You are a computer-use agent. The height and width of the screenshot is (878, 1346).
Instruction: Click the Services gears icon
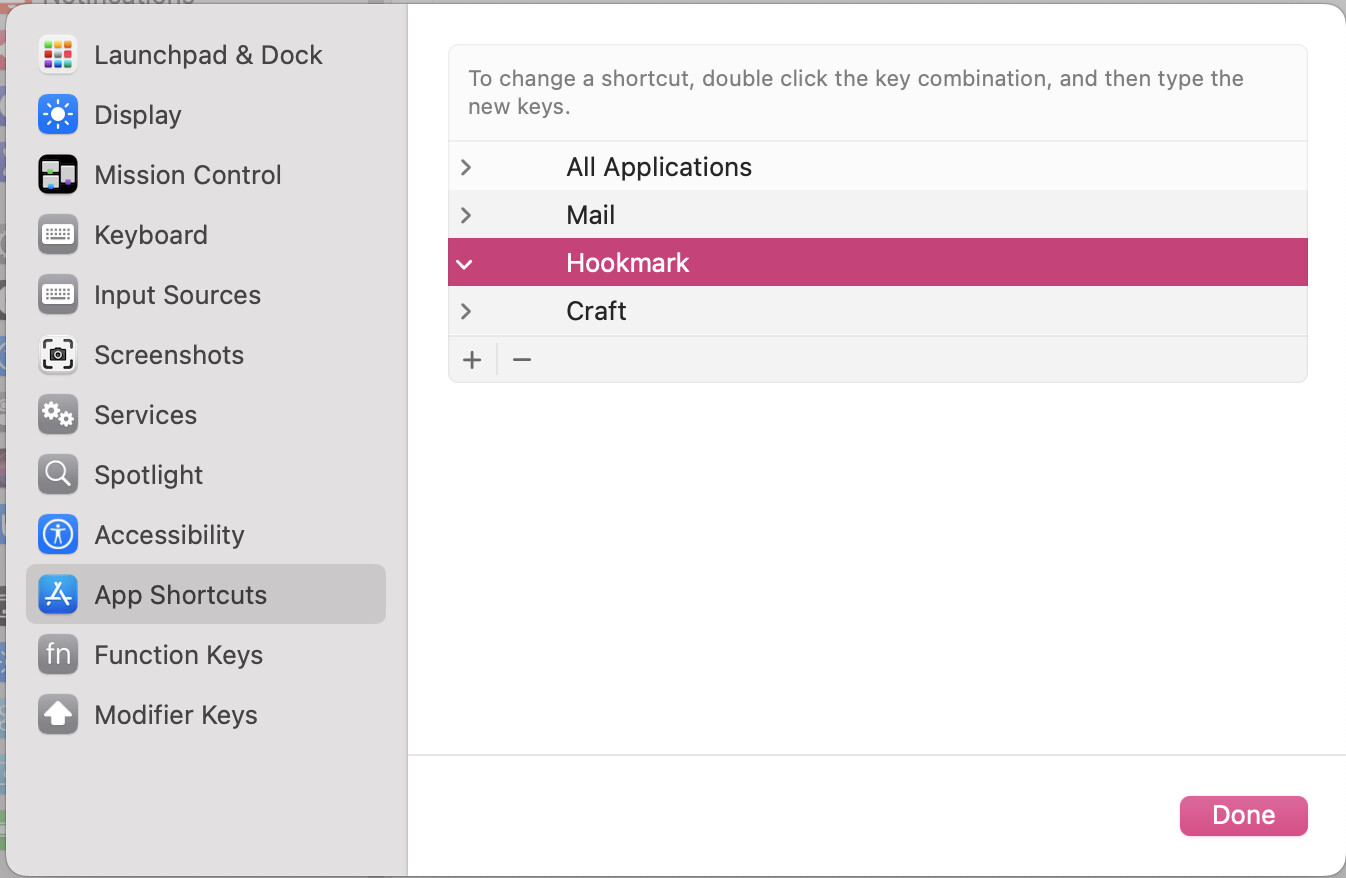click(58, 415)
